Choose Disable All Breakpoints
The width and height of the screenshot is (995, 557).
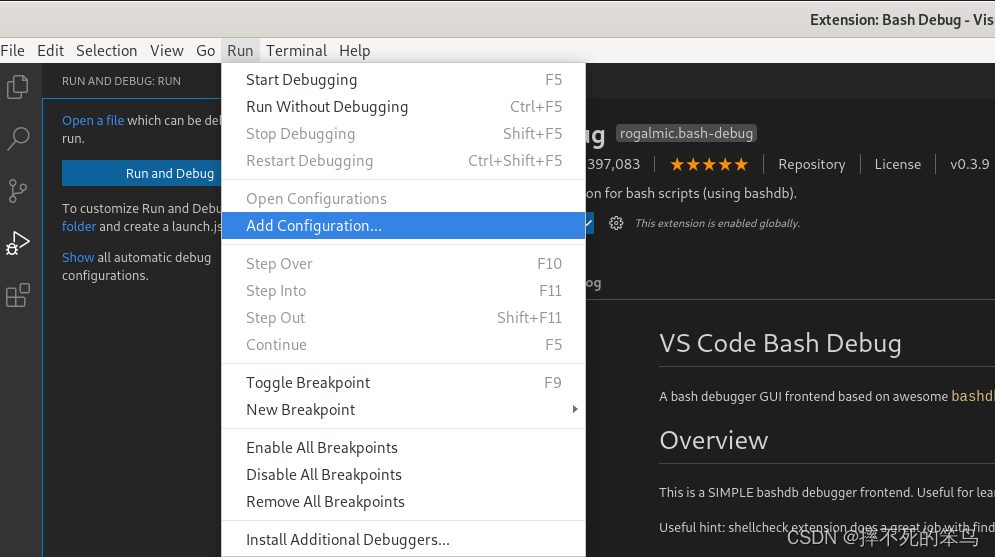click(404, 475)
